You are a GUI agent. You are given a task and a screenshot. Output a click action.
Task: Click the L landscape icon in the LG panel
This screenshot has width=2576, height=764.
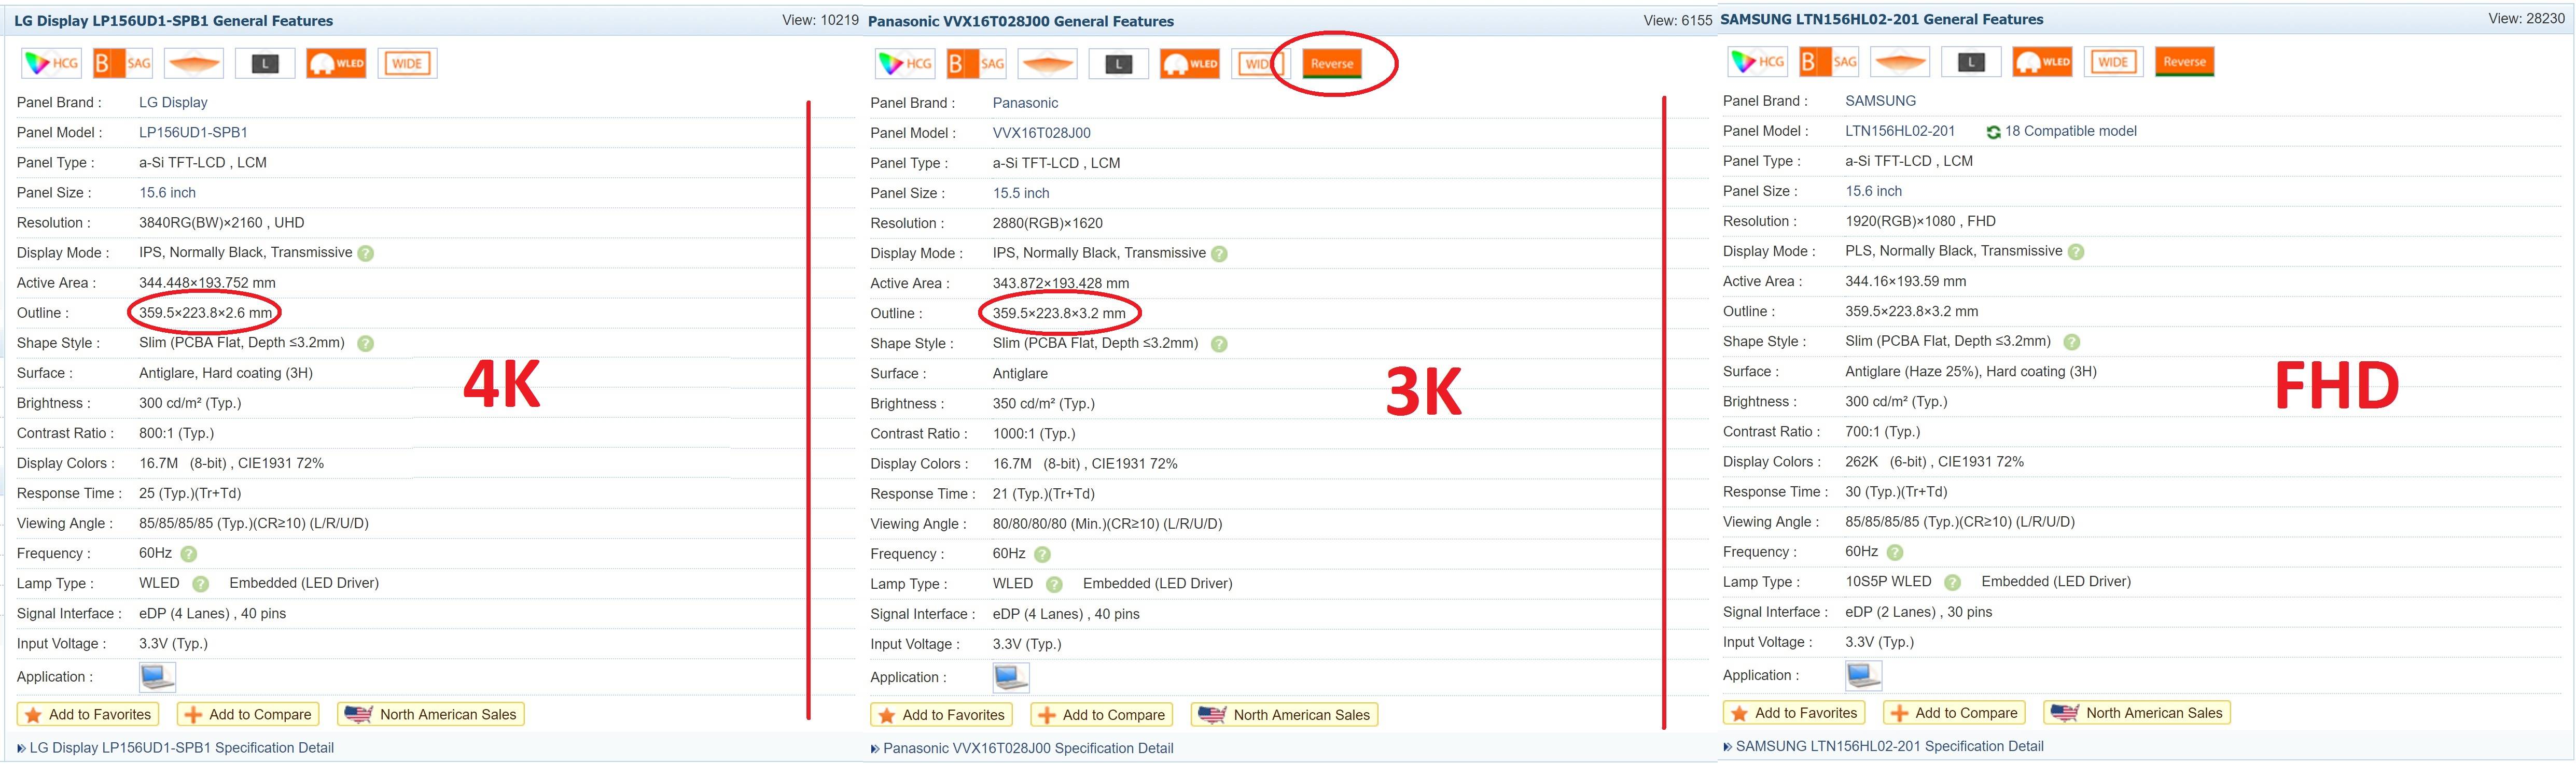[265, 63]
